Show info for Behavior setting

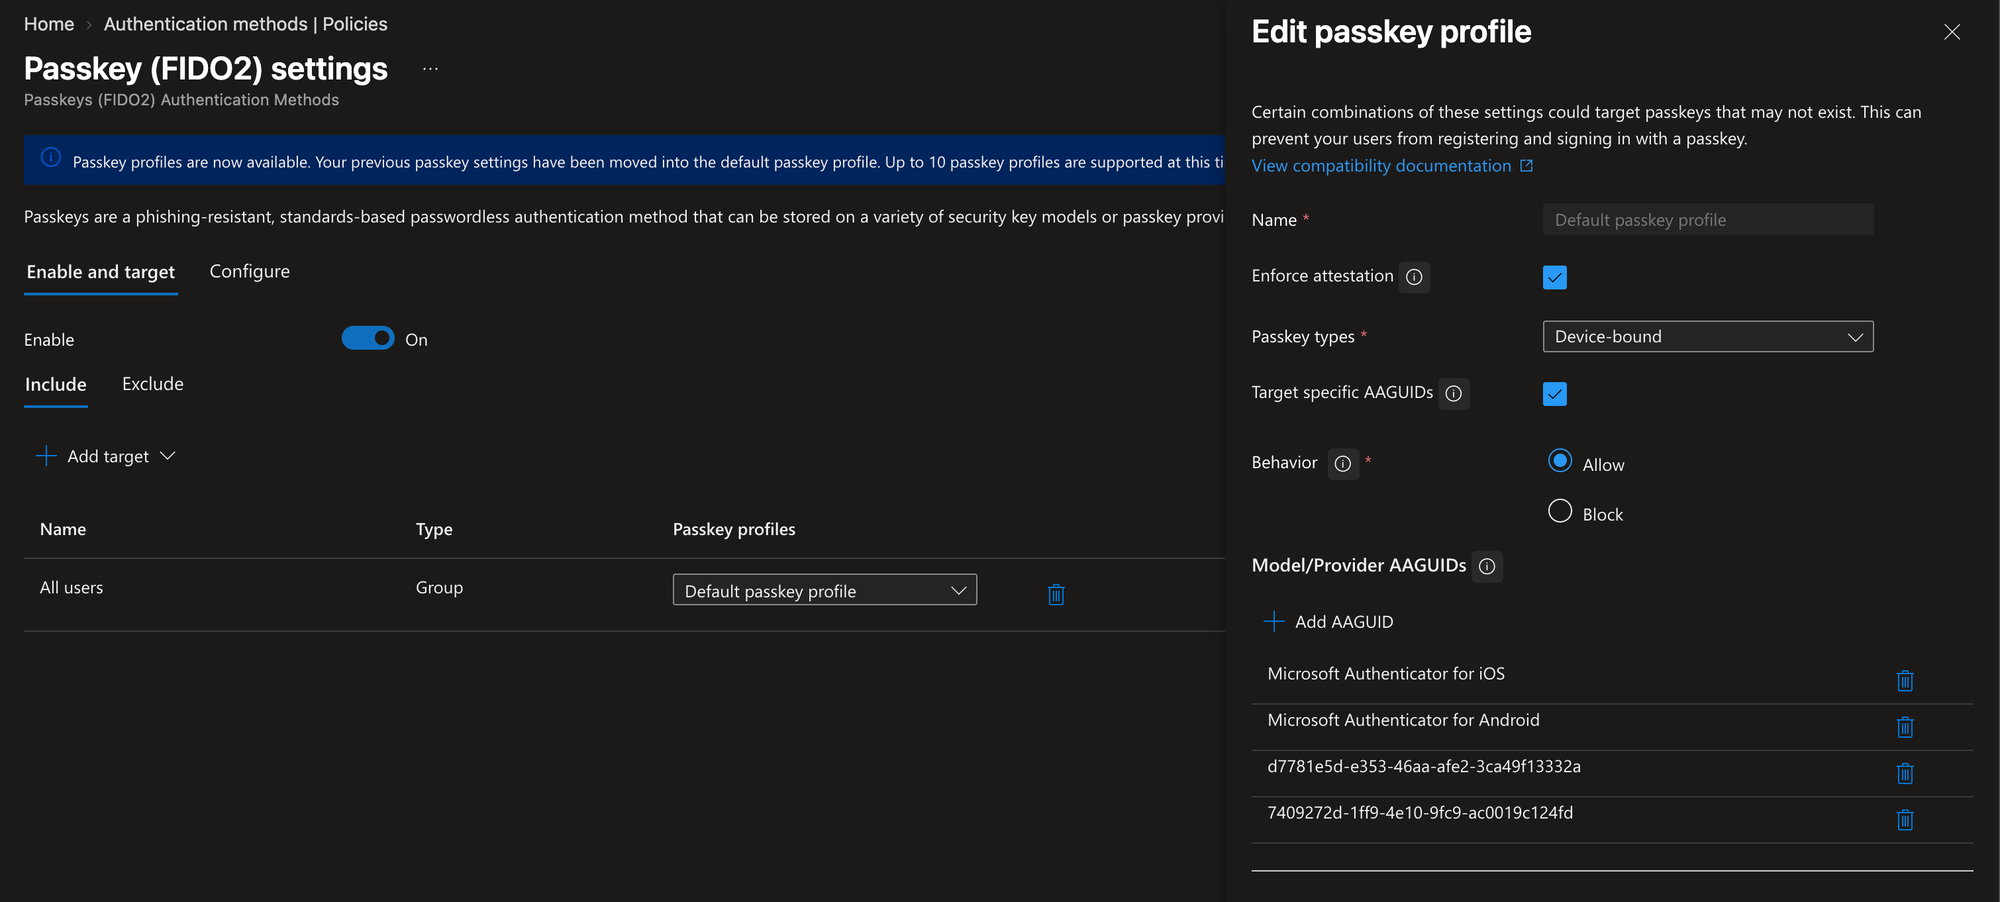pyautogui.click(x=1343, y=464)
